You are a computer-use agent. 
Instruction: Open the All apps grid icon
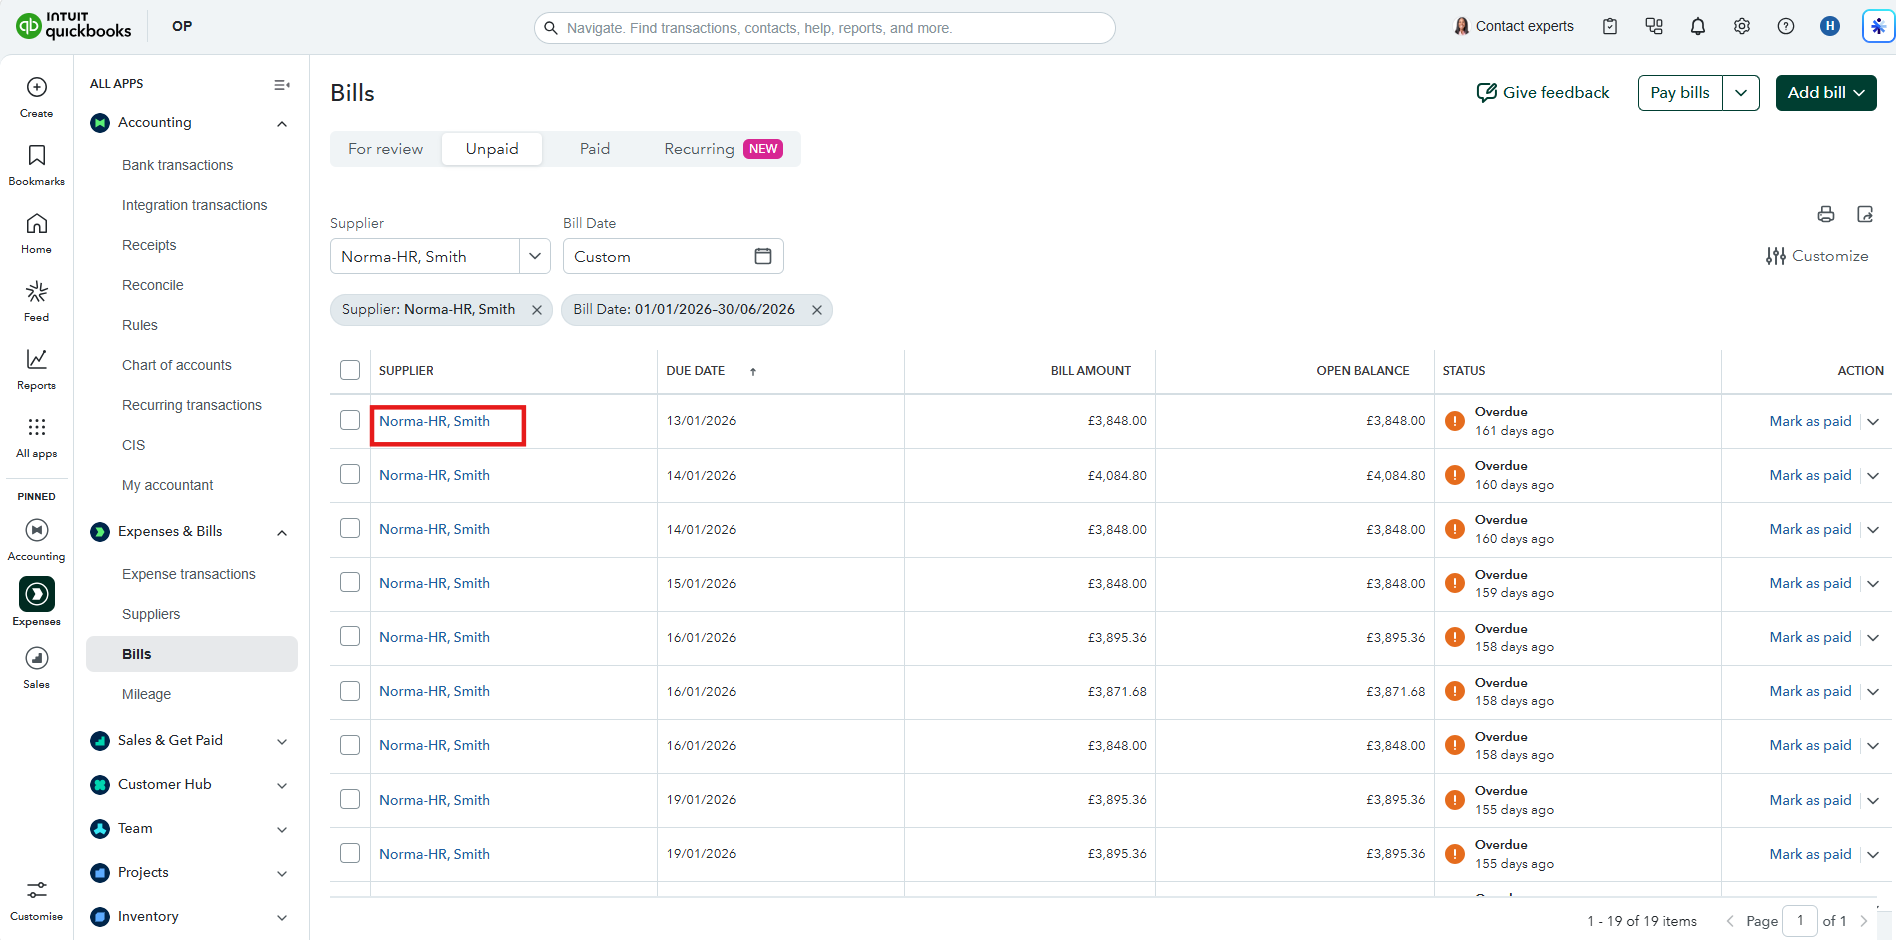(37, 427)
